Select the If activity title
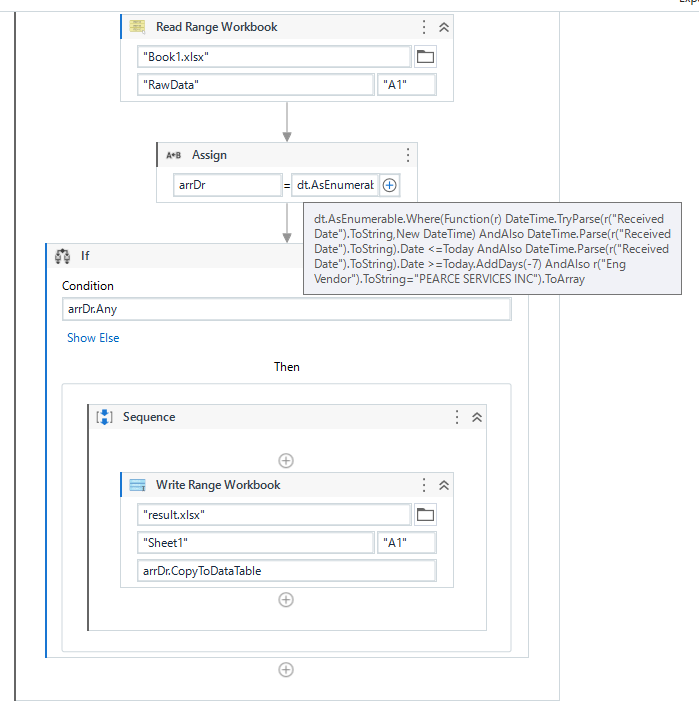 pos(85,256)
